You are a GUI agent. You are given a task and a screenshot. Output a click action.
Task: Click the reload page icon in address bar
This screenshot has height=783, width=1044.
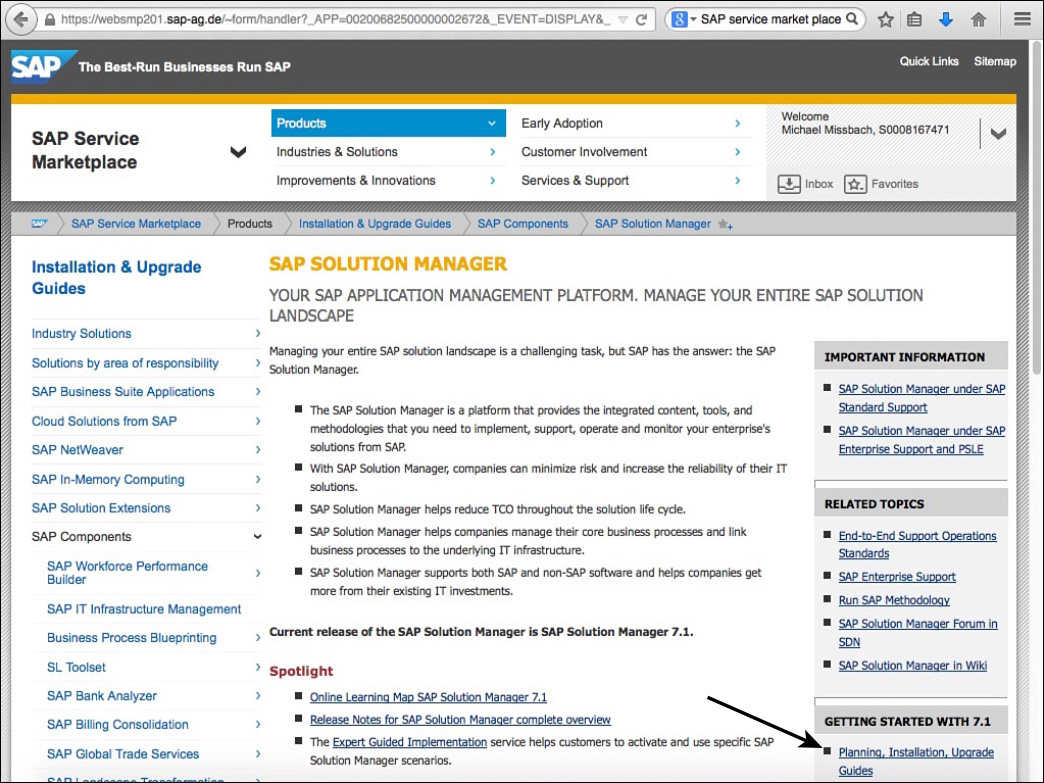[x=641, y=20]
